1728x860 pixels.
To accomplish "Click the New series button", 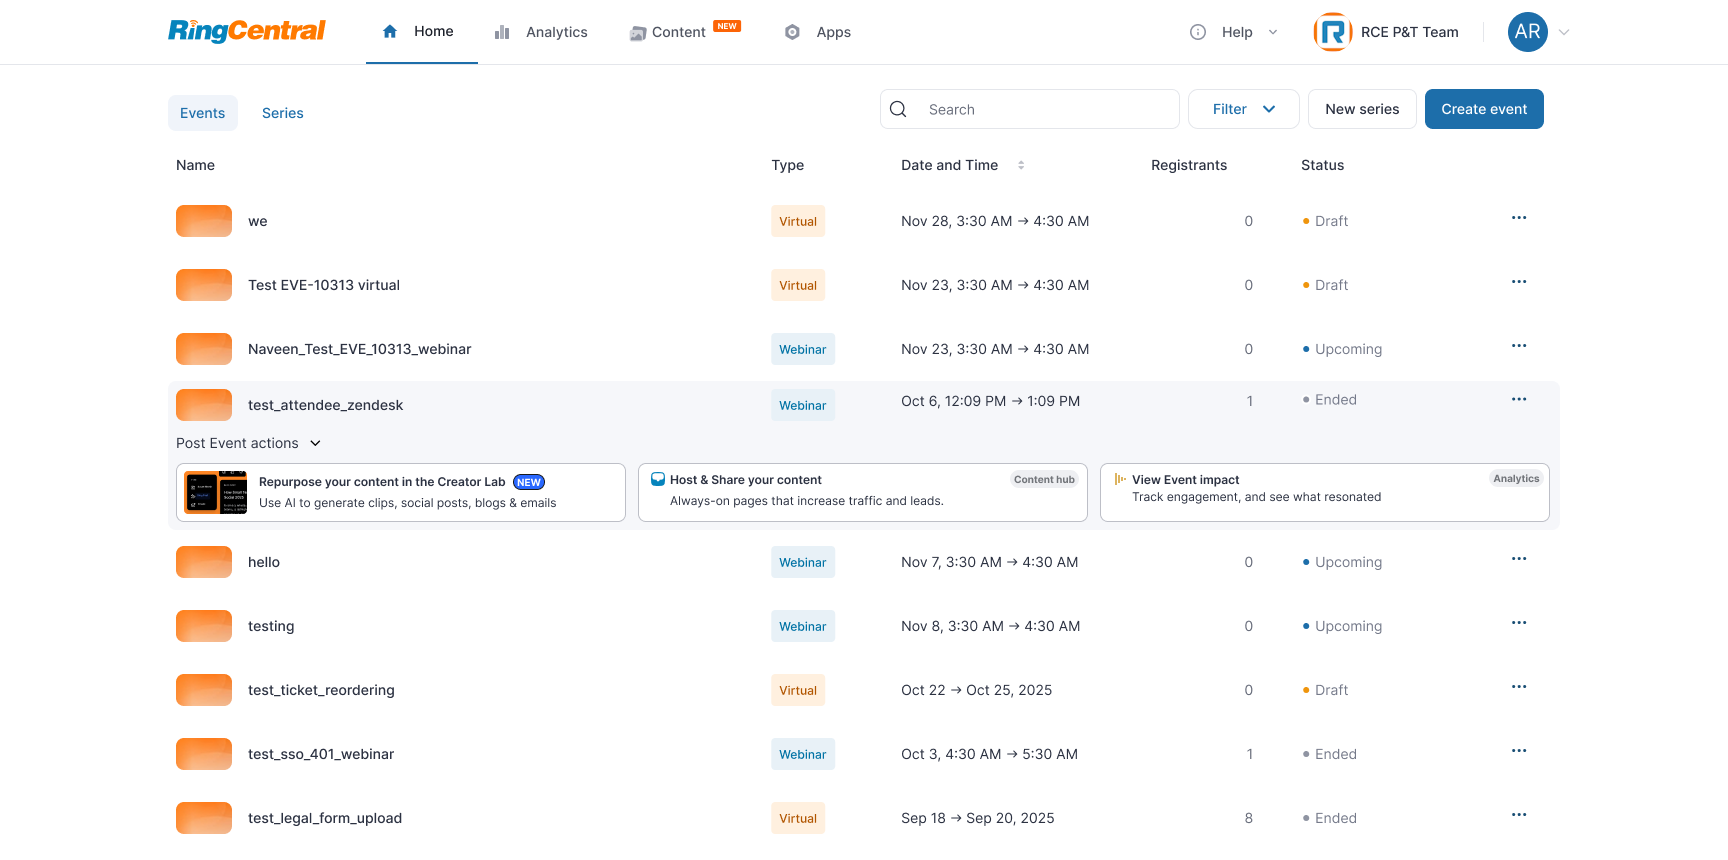I will pos(1362,109).
